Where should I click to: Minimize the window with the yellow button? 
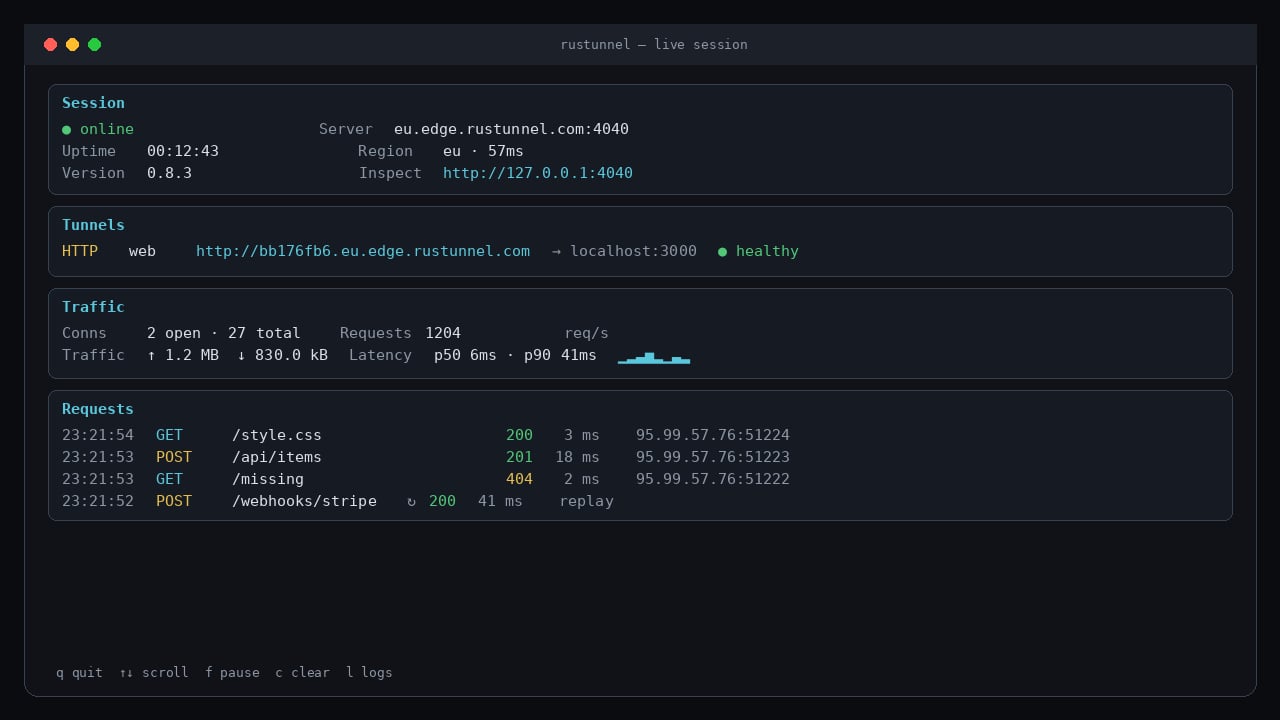pyautogui.click(x=72, y=44)
